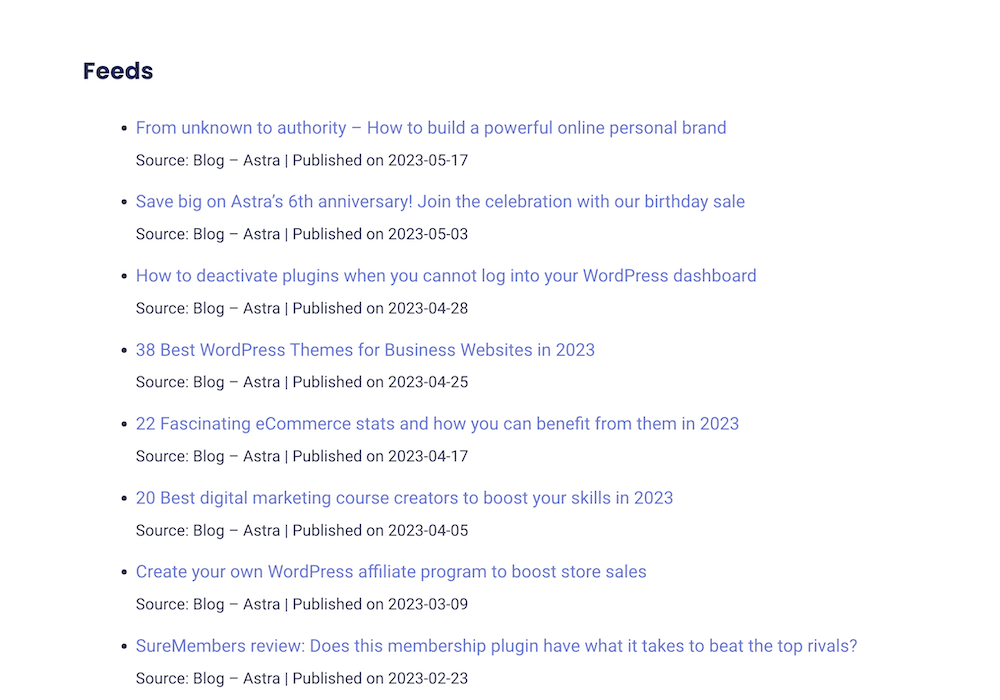
Task: Follow '20 Best digital marketing course creators' link
Action: (x=404, y=498)
